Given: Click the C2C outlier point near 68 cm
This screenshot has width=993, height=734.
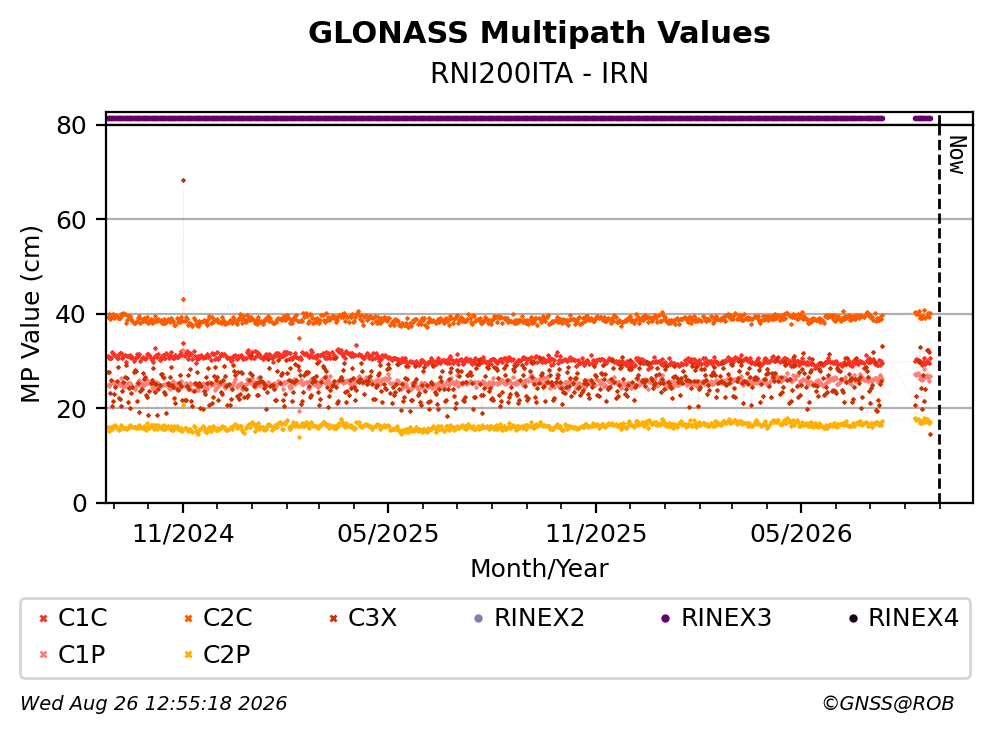Looking at the screenshot, I should [183, 180].
